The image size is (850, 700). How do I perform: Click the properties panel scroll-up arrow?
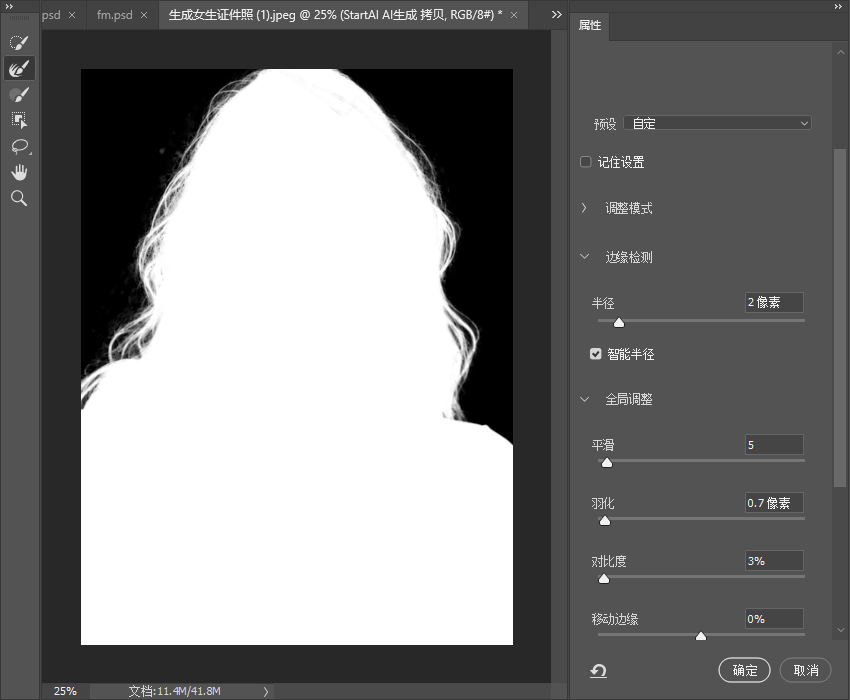[x=841, y=53]
